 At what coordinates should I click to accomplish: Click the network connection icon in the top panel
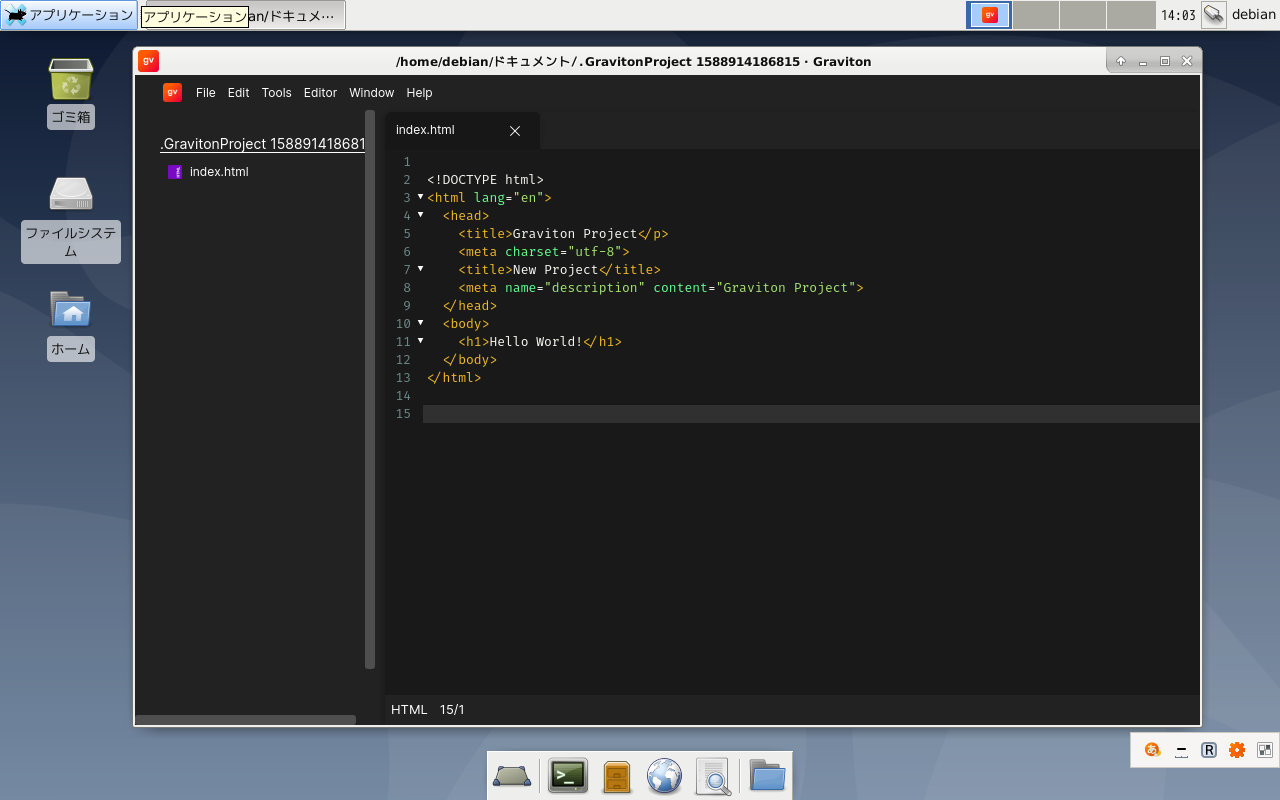coord(1213,15)
